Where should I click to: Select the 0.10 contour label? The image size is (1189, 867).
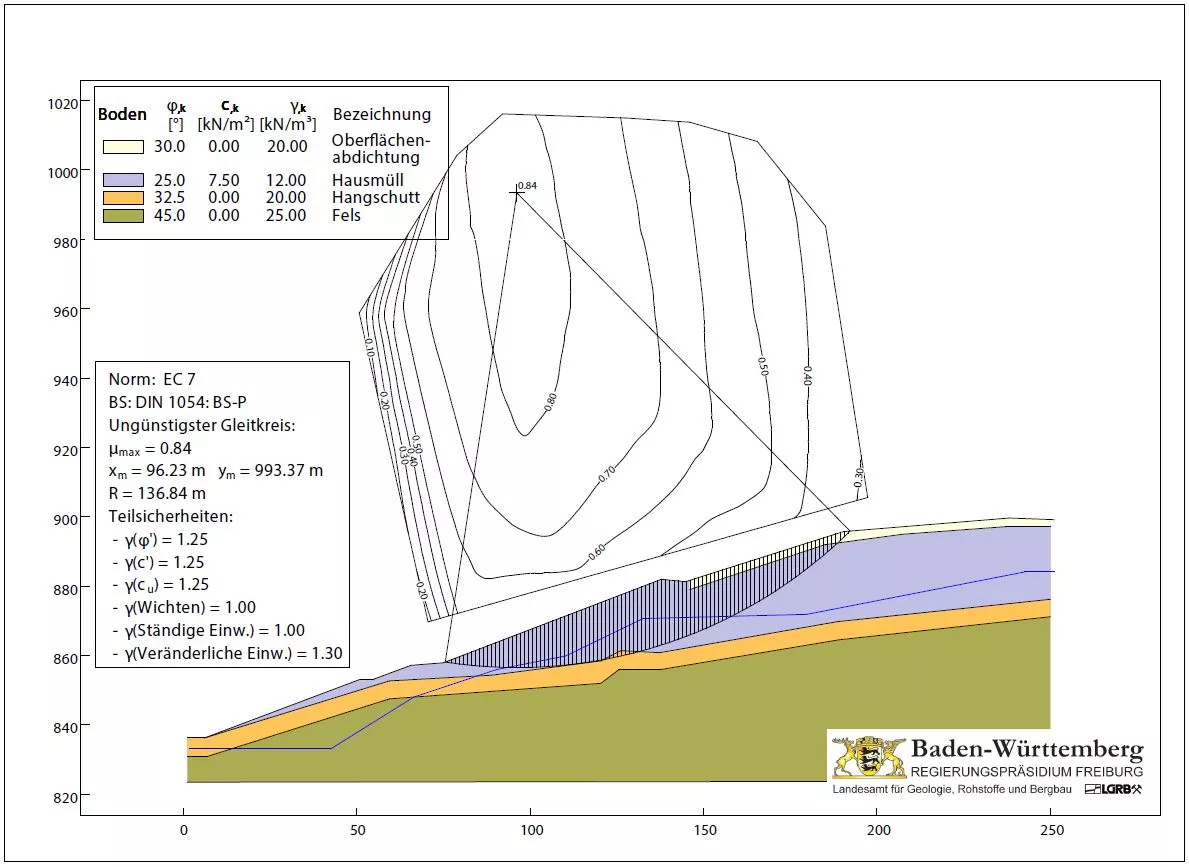pos(369,347)
